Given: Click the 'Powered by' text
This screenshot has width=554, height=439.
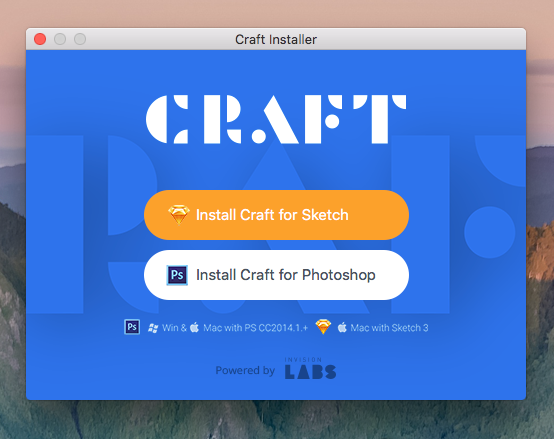Looking at the screenshot, I should click(x=245, y=370).
